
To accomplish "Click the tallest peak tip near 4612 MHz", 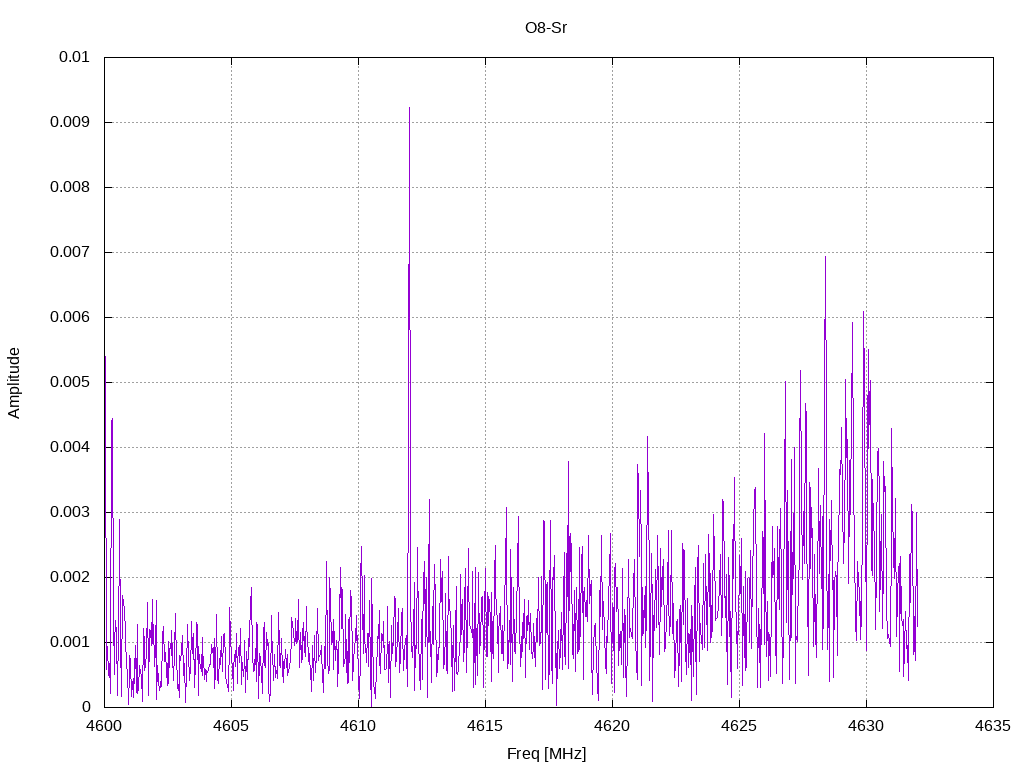I will pos(409,108).
